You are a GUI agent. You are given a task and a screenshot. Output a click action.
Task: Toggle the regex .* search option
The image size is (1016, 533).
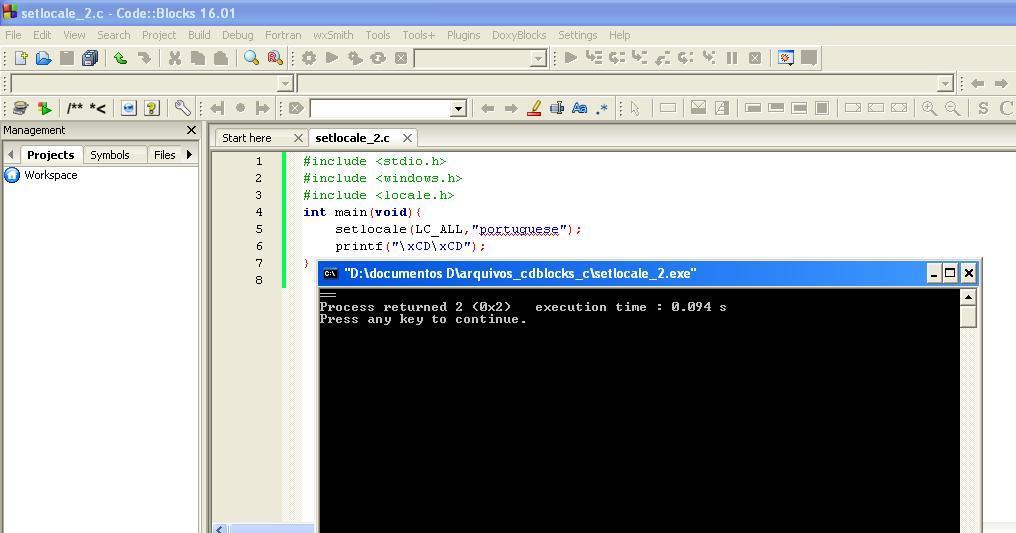coord(603,108)
